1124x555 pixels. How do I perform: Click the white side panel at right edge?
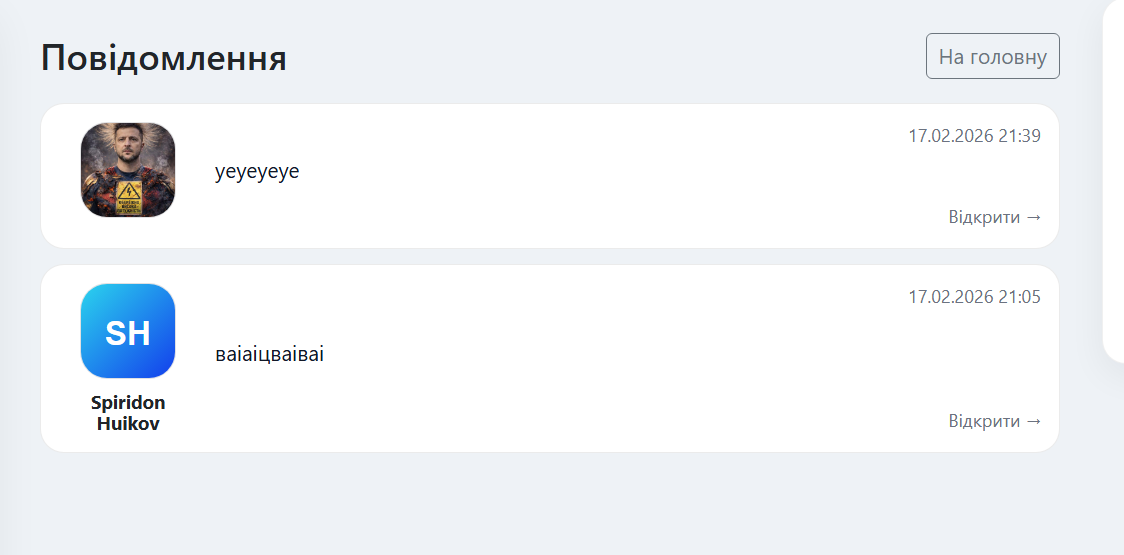(1114, 180)
